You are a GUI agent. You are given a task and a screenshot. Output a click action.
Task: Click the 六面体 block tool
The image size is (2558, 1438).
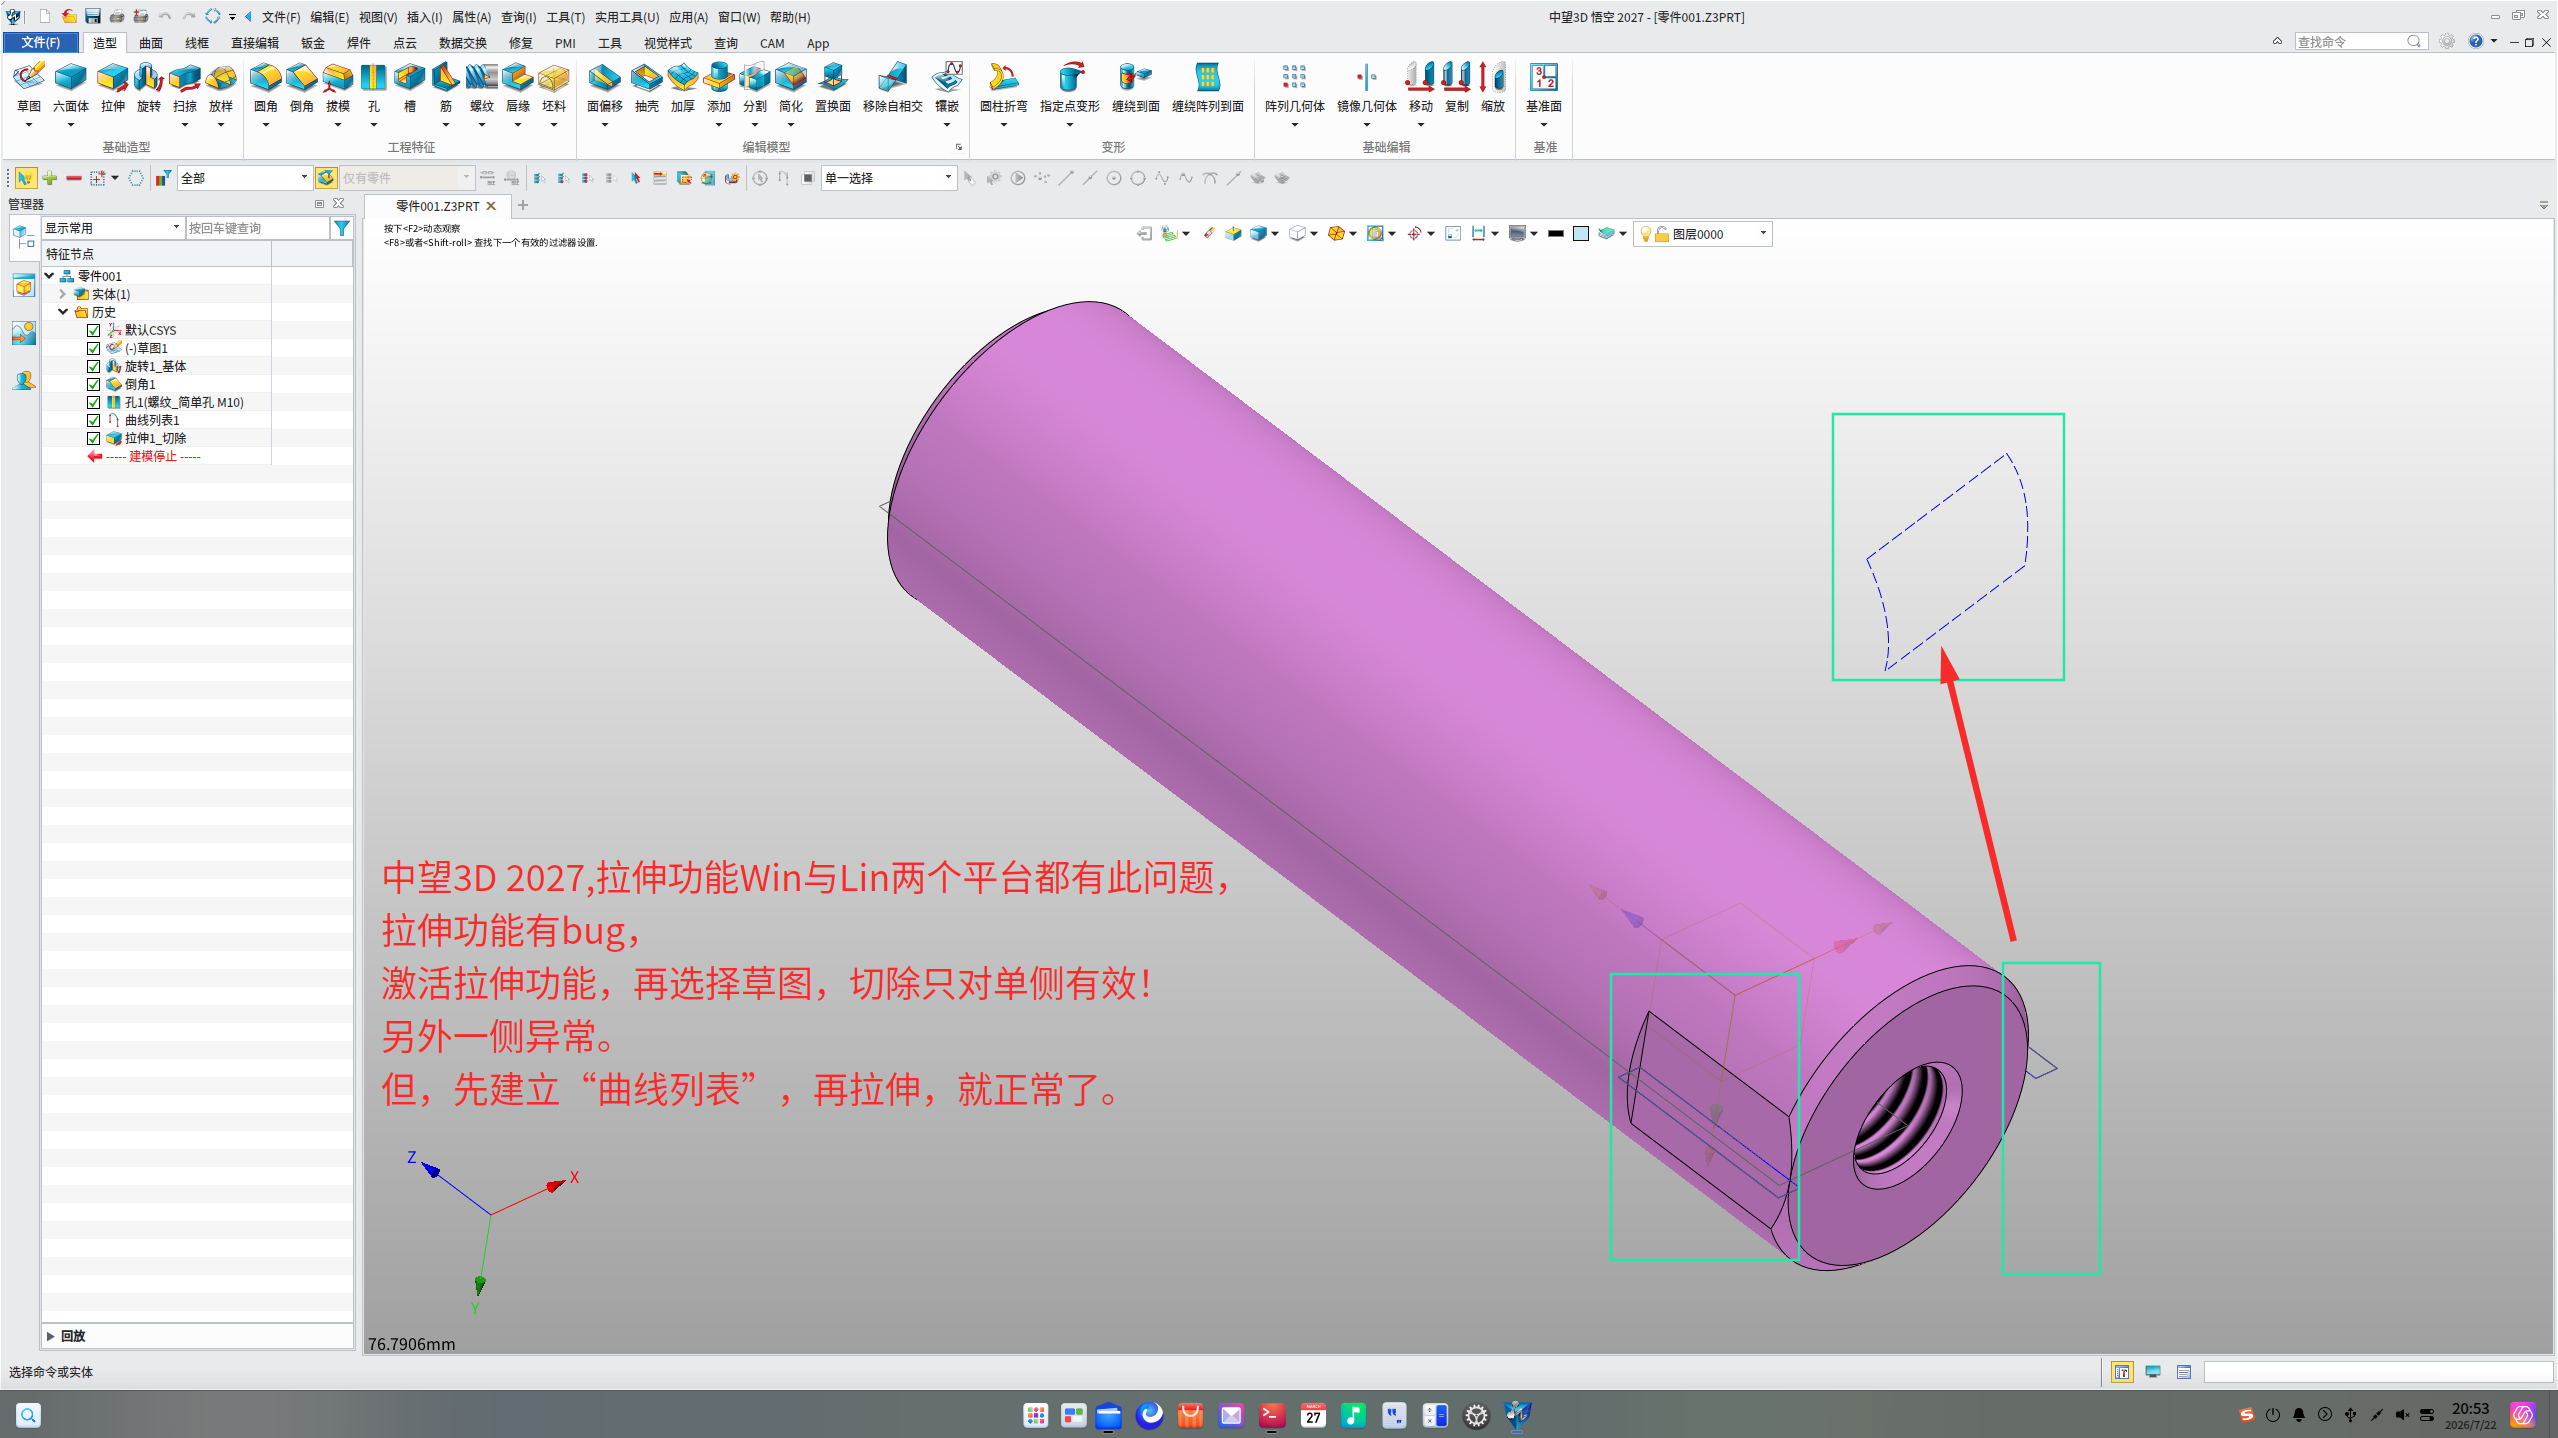[71, 87]
